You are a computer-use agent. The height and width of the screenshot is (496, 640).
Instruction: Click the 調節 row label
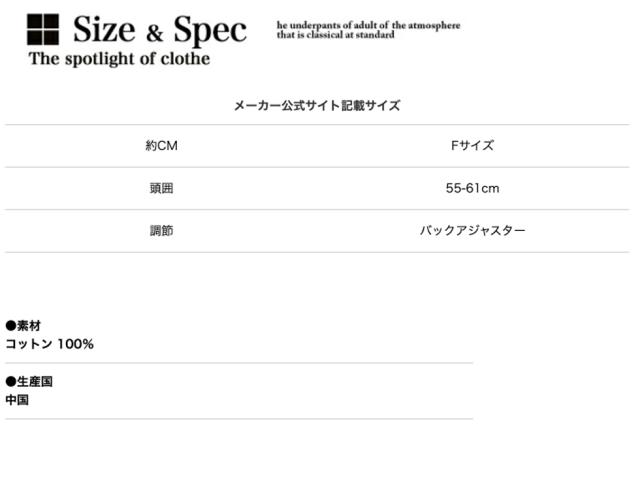click(x=161, y=231)
